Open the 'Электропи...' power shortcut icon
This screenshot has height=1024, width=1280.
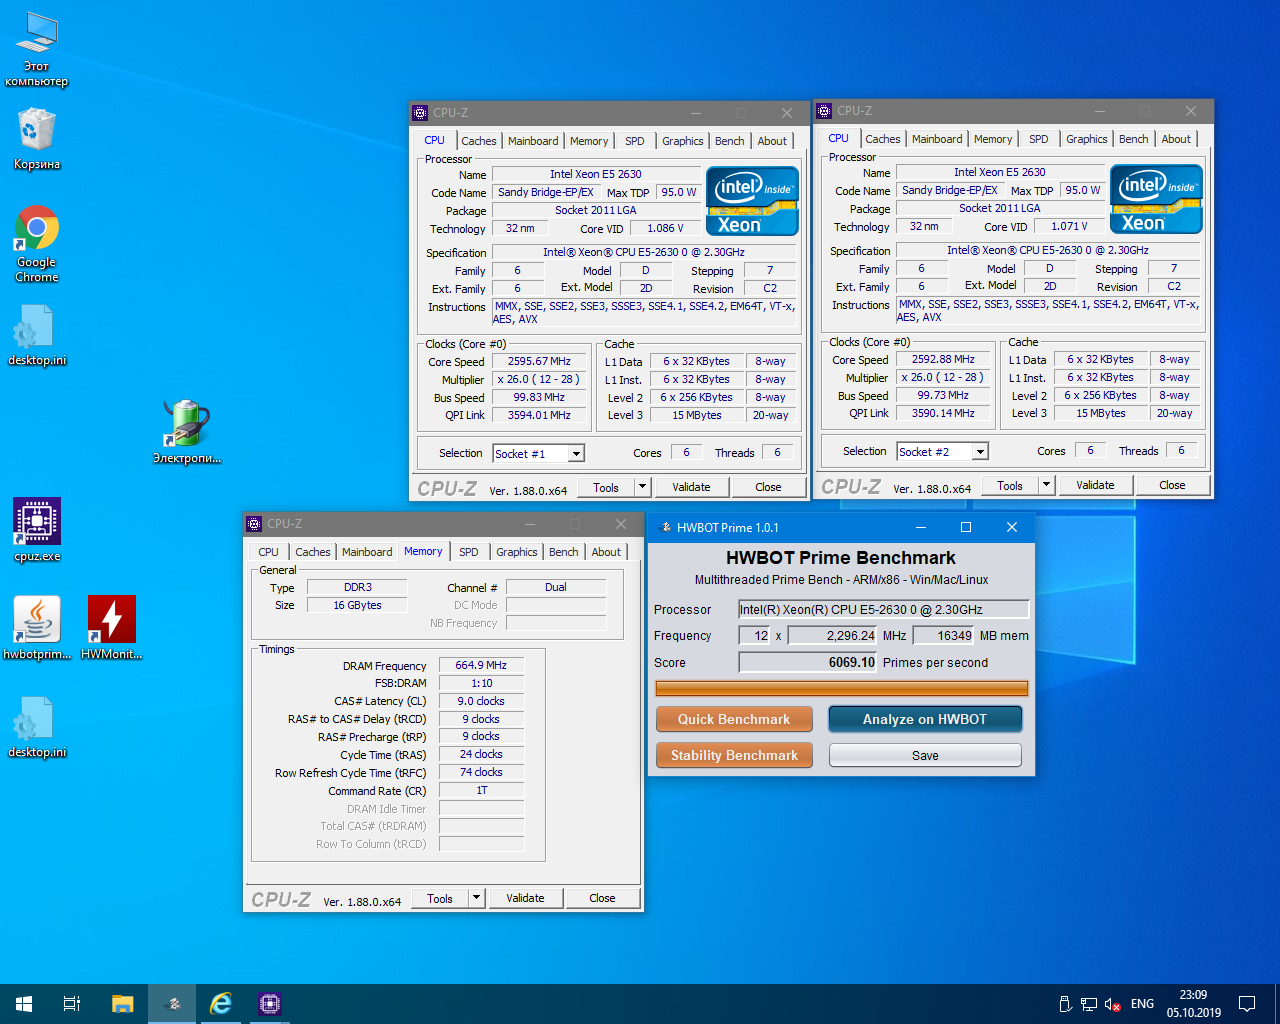(187, 432)
